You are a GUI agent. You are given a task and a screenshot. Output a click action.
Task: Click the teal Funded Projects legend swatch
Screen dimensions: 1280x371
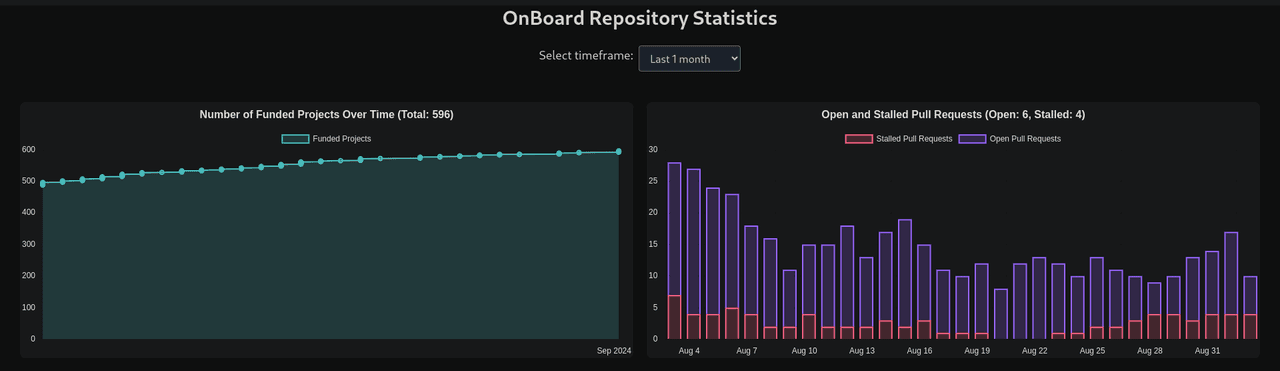click(295, 139)
